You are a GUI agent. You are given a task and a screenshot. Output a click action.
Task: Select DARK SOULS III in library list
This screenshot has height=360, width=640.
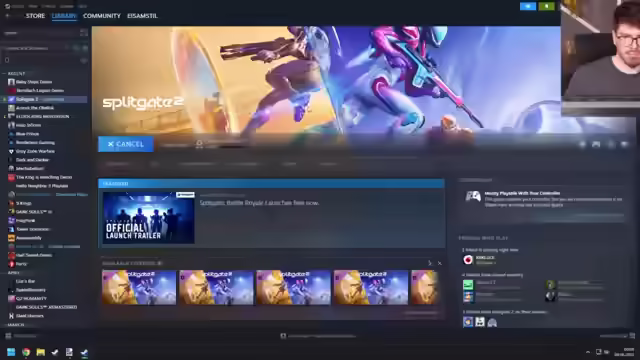click(33, 212)
